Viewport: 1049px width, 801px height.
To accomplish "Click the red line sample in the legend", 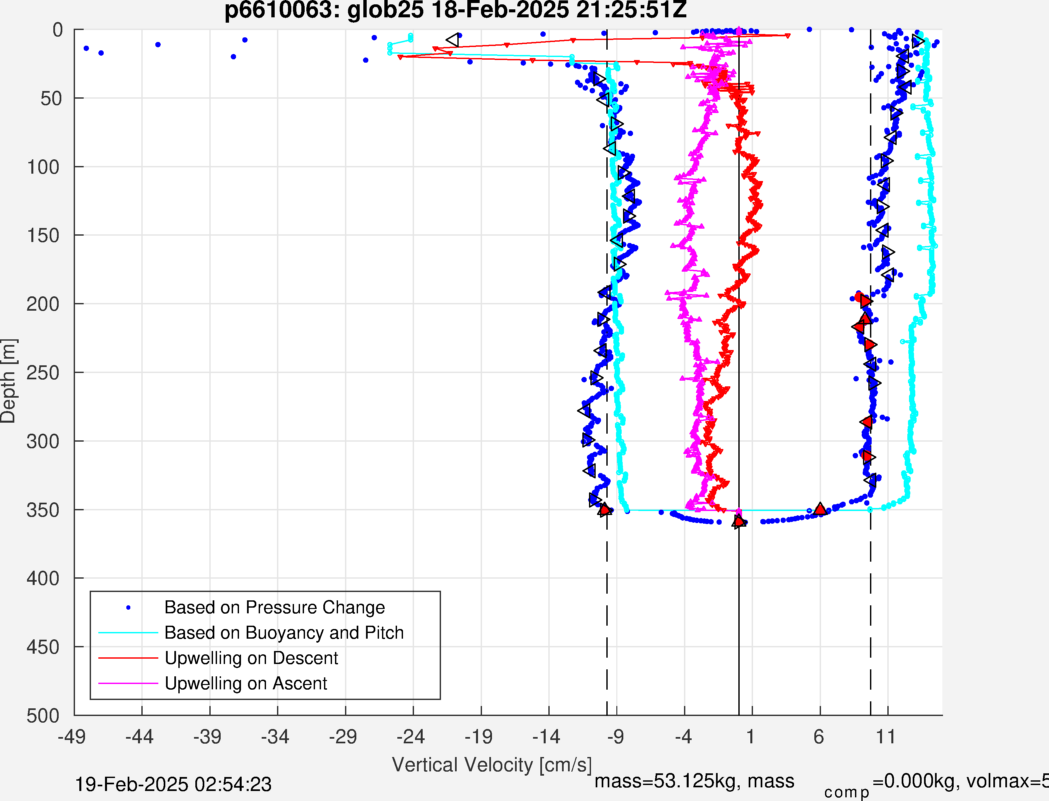I will click(x=128, y=658).
